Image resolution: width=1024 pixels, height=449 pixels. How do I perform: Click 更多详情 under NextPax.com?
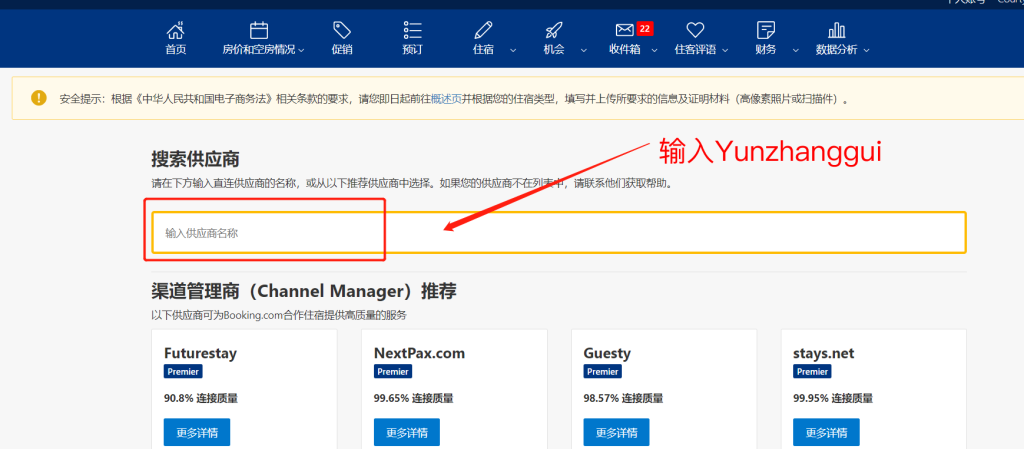coord(407,432)
